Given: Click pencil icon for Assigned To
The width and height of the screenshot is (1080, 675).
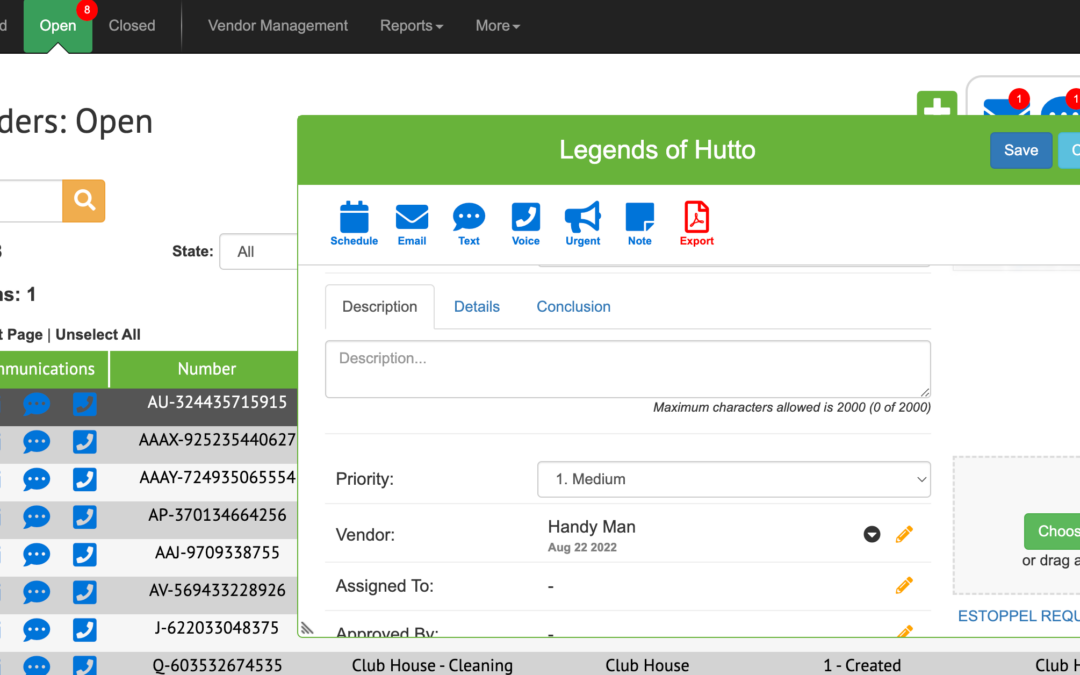Looking at the screenshot, I should (x=904, y=586).
